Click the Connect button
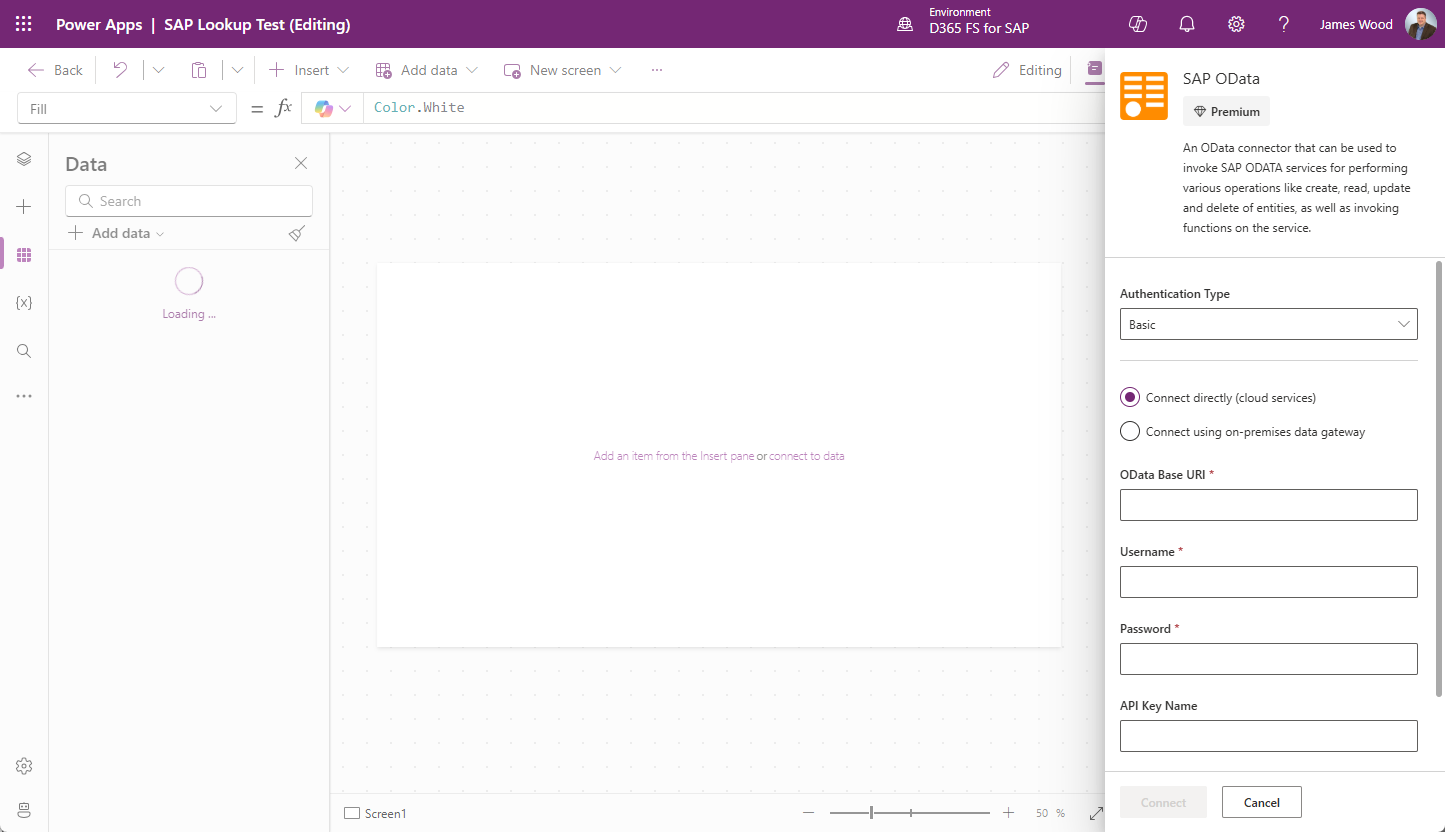Screen dimensions: 1445x832 coord(1163,802)
